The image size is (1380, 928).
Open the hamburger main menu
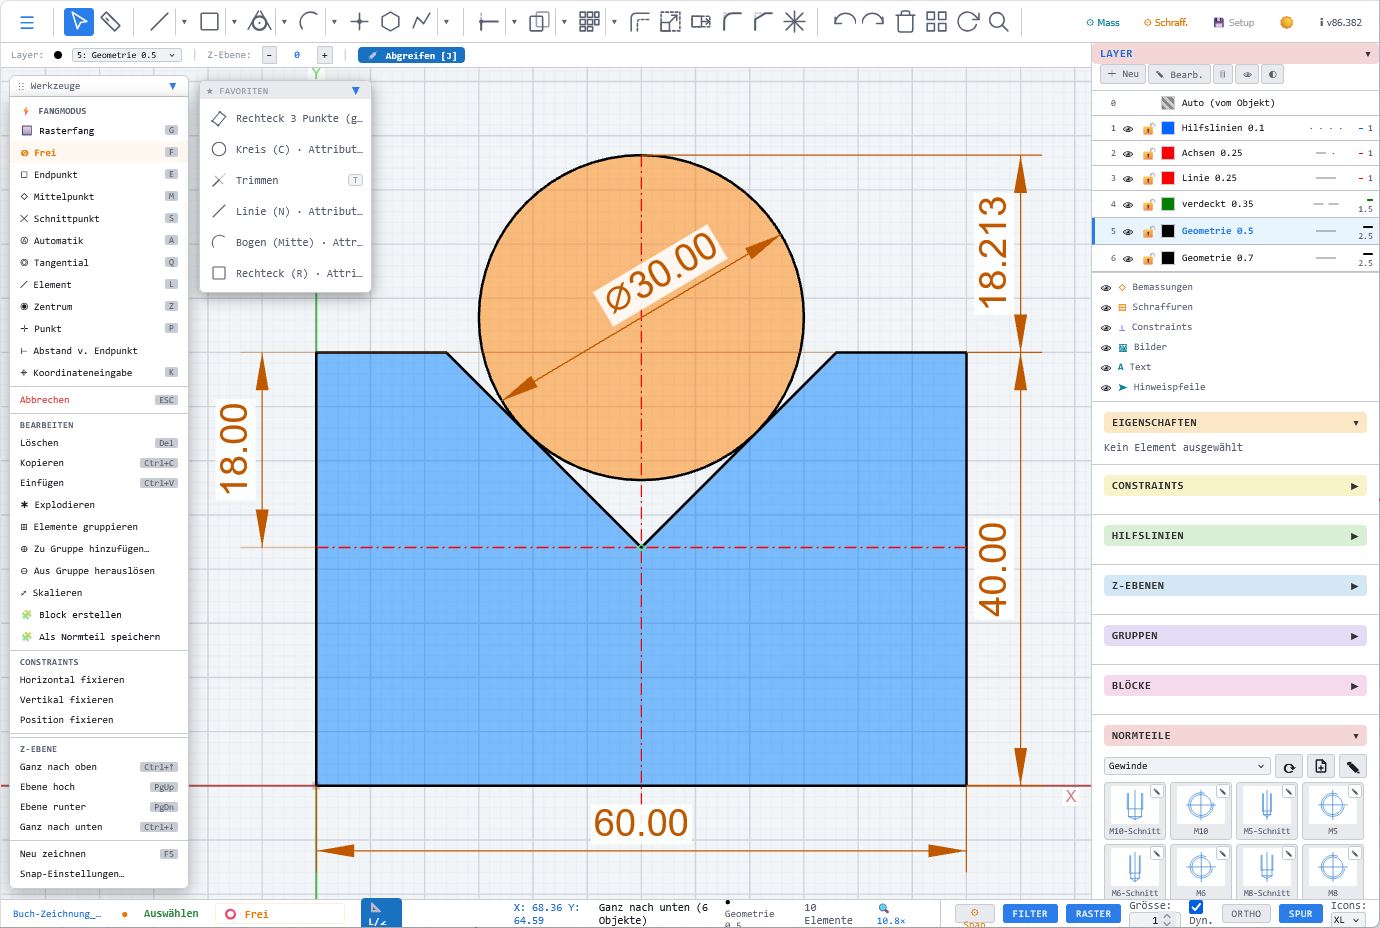27,22
